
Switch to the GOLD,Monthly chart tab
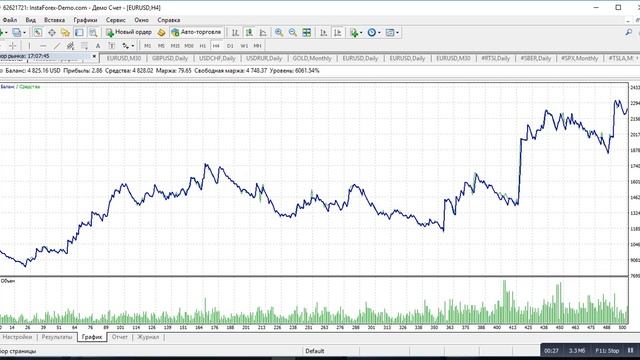[x=312, y=58]
